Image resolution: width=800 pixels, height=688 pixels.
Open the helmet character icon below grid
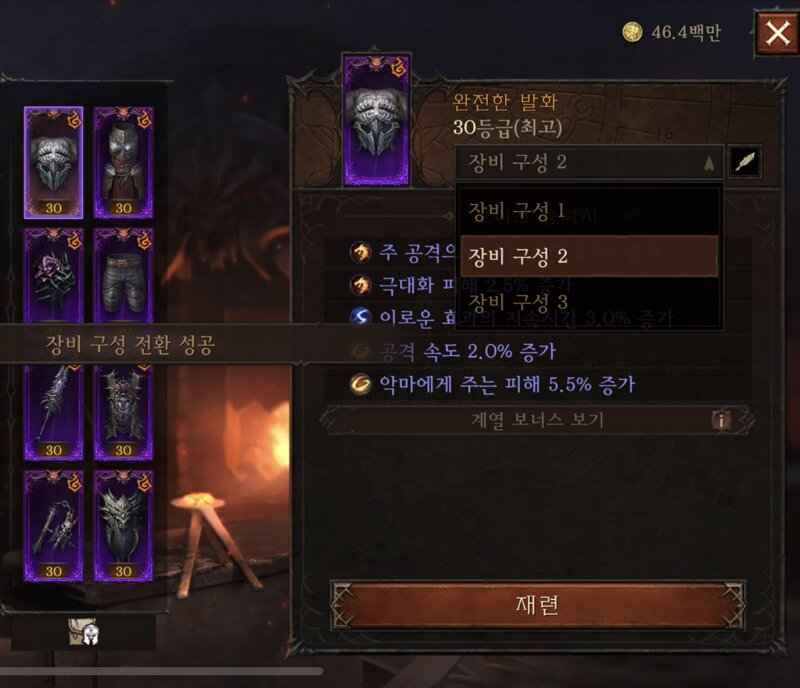pos(84,633)
